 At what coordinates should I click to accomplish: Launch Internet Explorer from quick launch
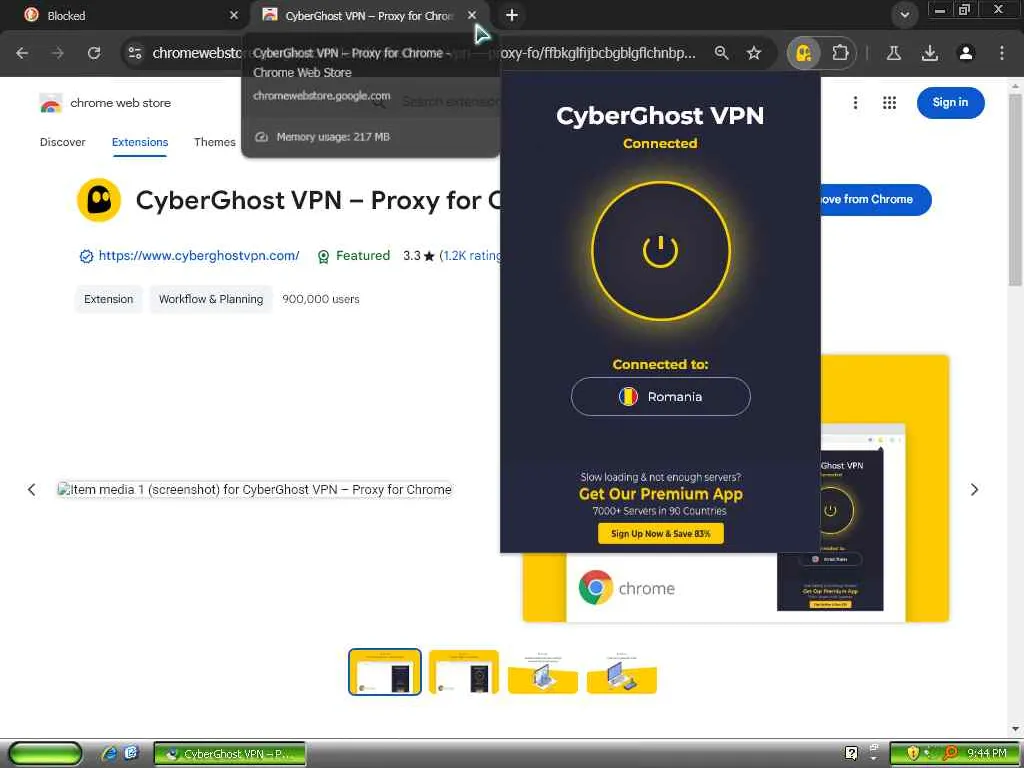click(109, 754)
